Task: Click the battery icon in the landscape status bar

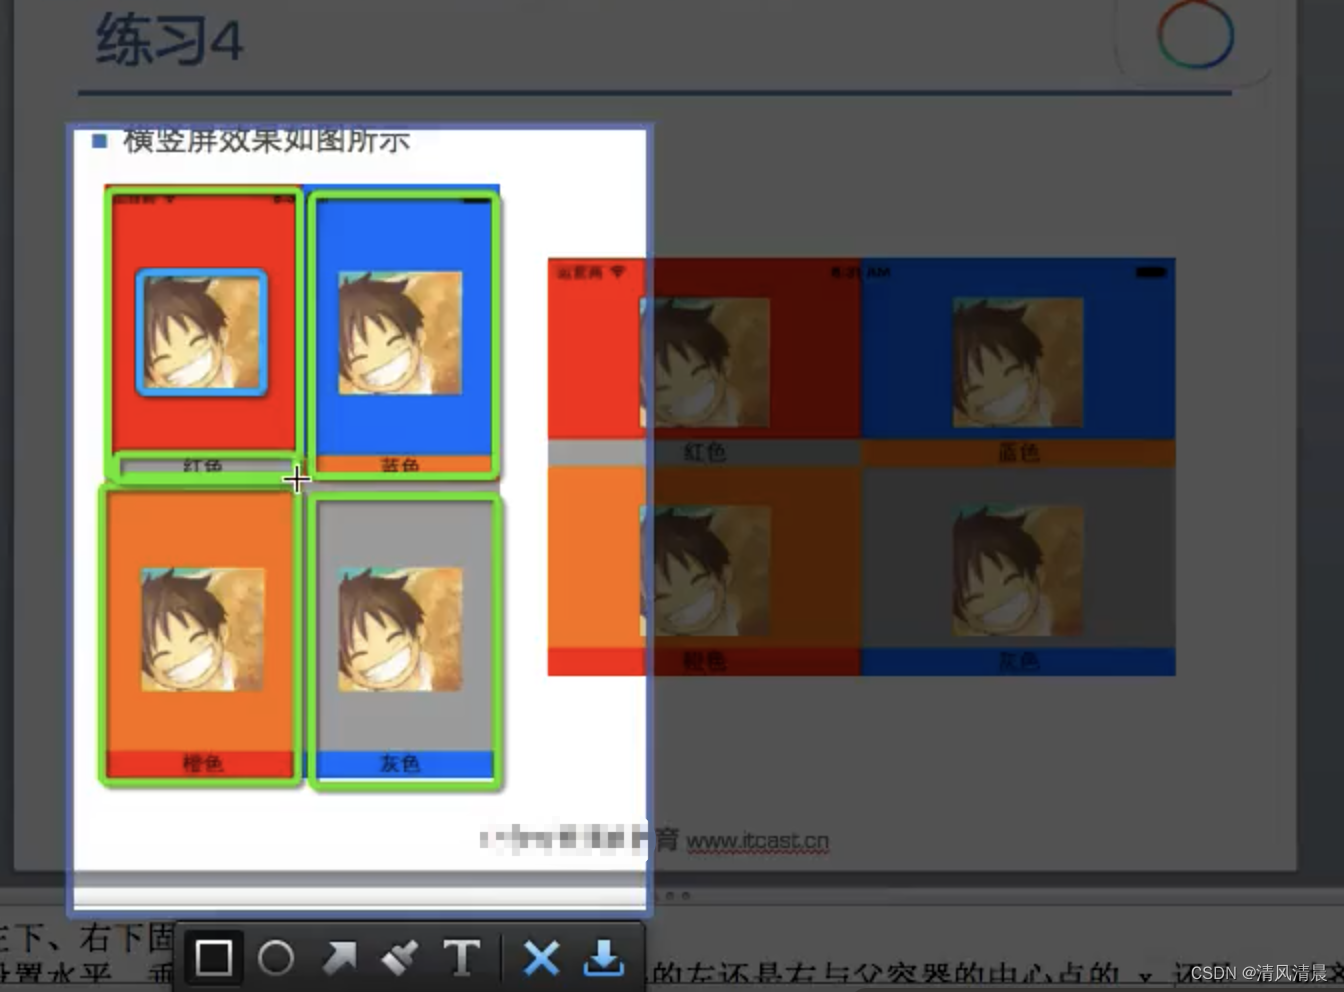Action: pos(1151,272)
